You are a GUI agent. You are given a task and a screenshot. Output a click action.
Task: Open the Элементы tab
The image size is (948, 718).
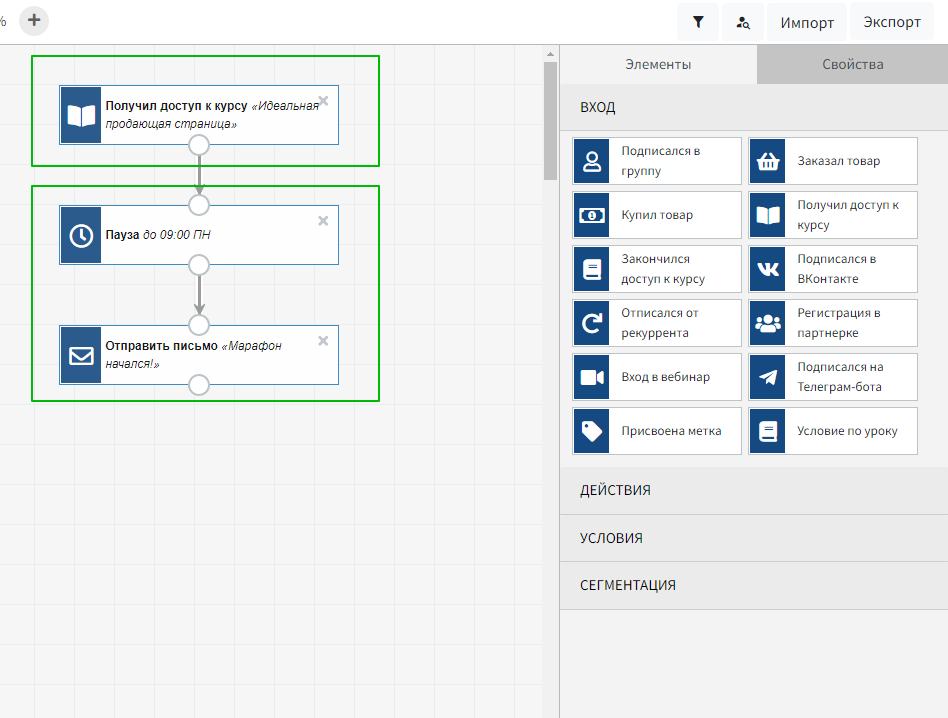(658, 64)
